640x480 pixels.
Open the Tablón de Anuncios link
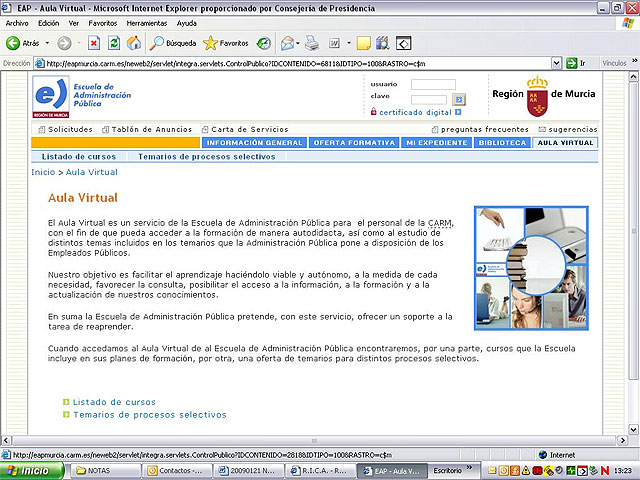(151, 129)
